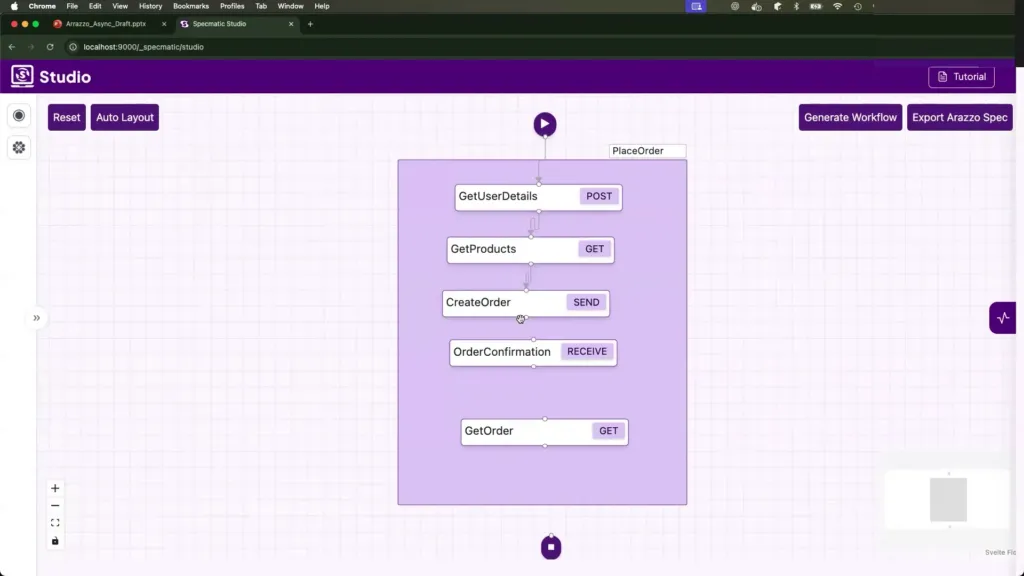Open the Tutorial document
Viewport: 1024px width, 576px height.
pos(960,77)
